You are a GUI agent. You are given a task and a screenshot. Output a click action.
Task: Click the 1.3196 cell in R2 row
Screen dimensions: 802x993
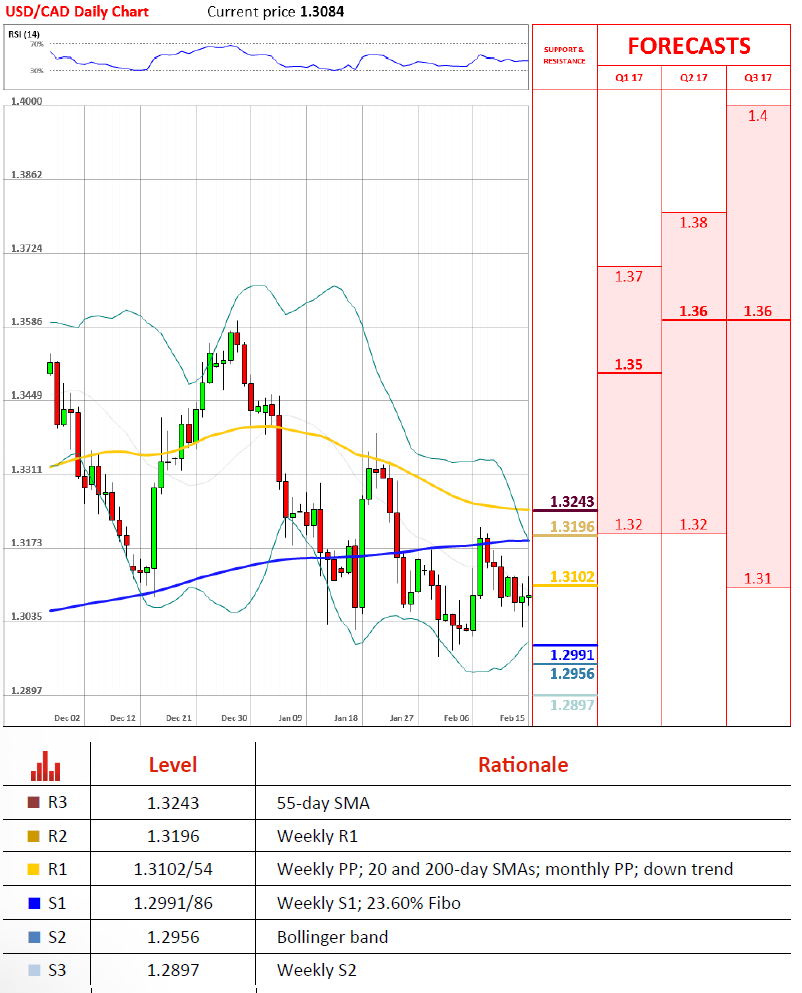click(x=173, y=837)
